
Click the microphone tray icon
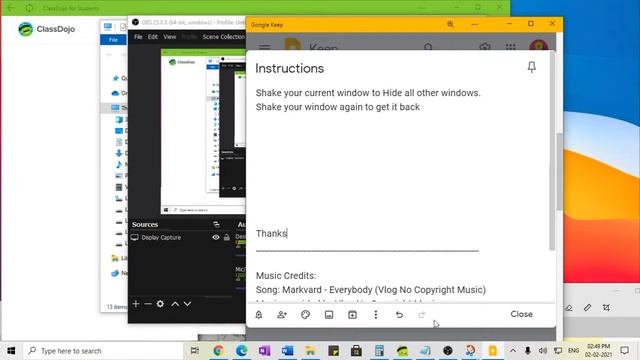[527, 351]
